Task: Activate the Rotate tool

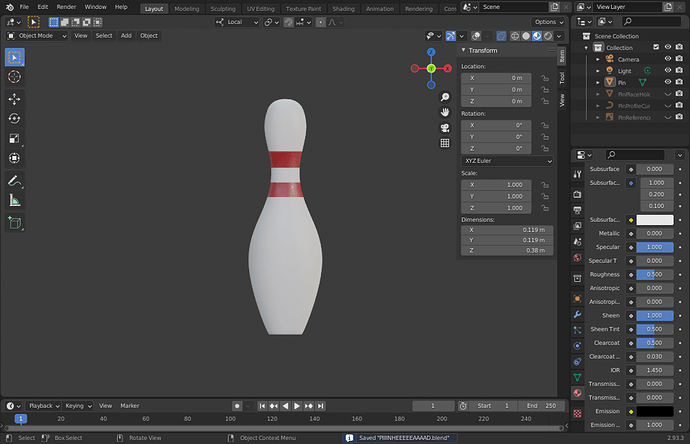Action: coord(15,118)
